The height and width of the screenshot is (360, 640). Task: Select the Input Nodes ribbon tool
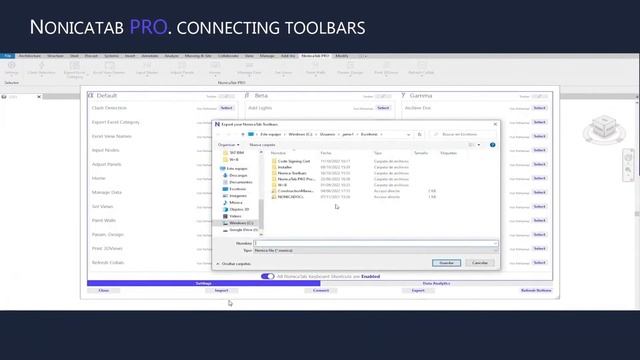147,68
